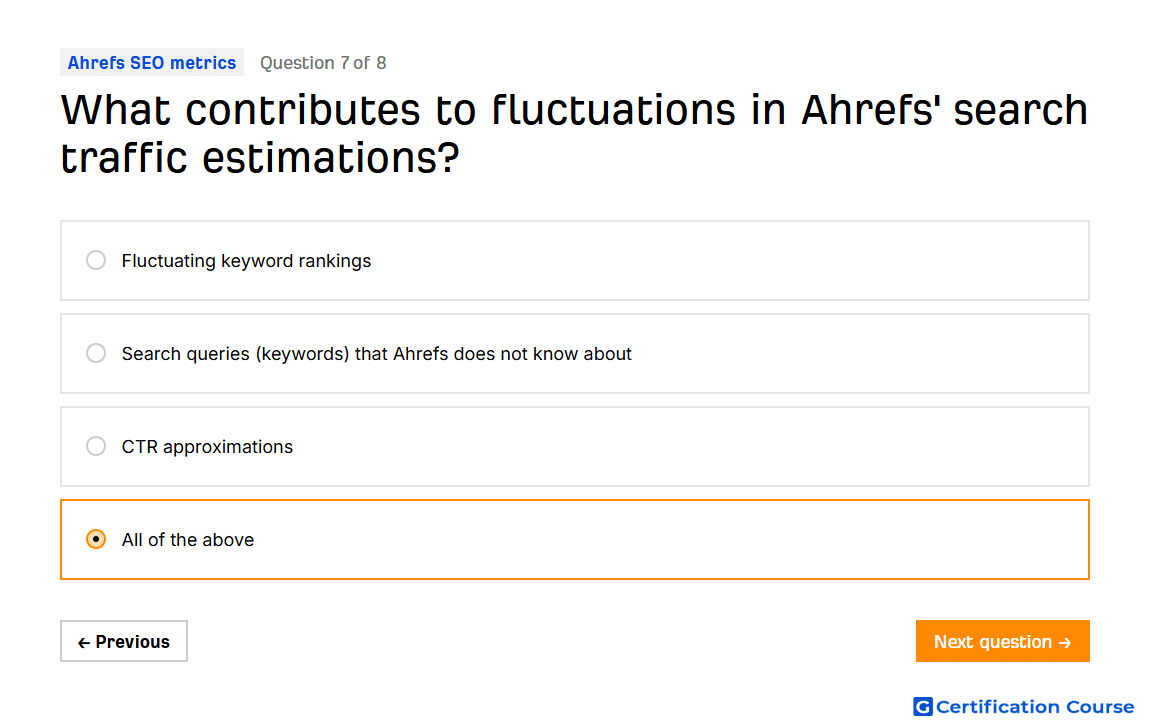The width and height of the screenshot is (1150, 726).
Task: Select radio for unknown search queries option
Action: tap(96, 353)
